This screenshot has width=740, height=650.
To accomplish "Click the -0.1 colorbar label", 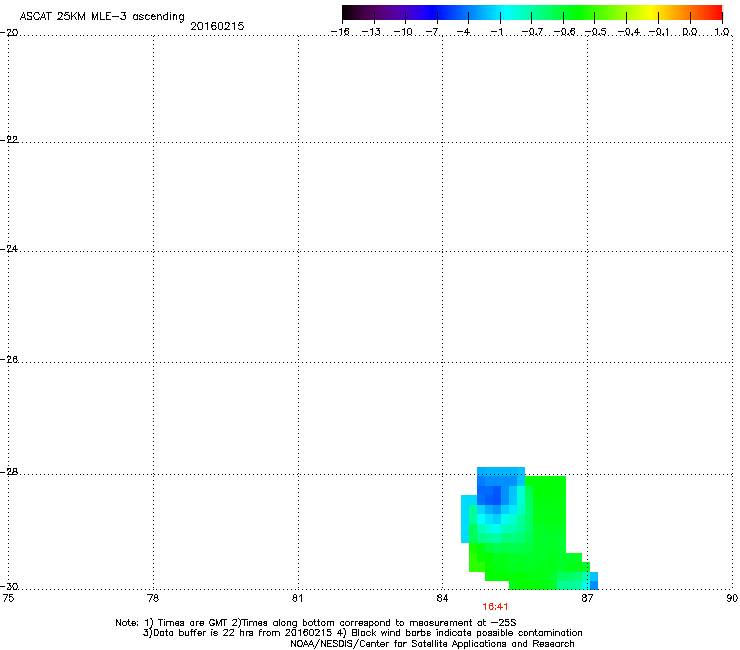I will click(659, 32).
